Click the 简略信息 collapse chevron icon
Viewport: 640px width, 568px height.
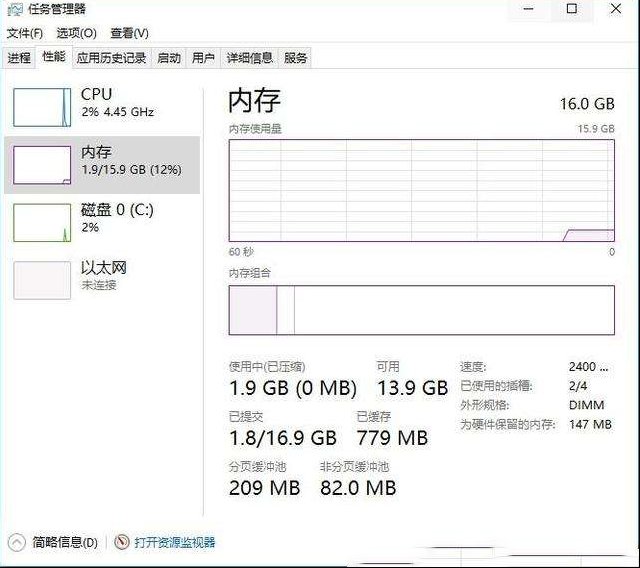[x=17, y=542]
